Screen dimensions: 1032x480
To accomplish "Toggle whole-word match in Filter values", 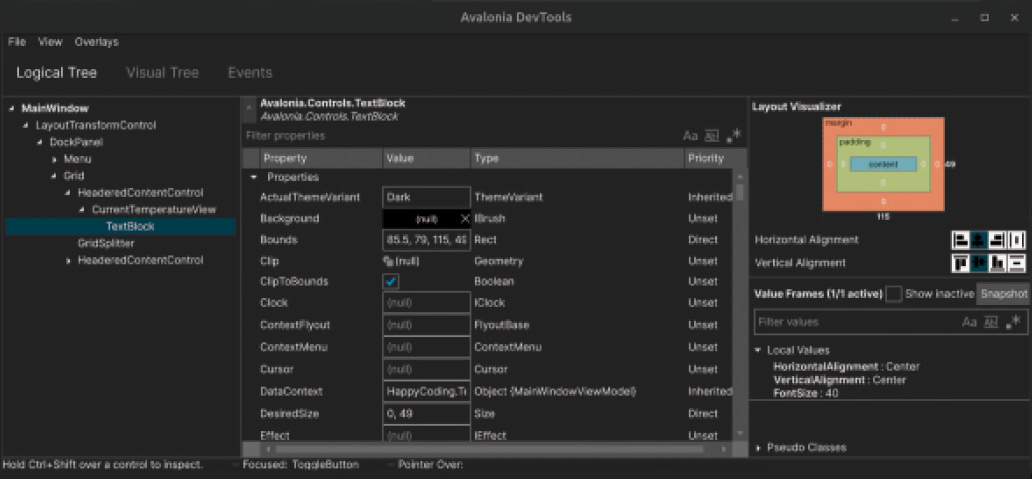I will [991, 322].
